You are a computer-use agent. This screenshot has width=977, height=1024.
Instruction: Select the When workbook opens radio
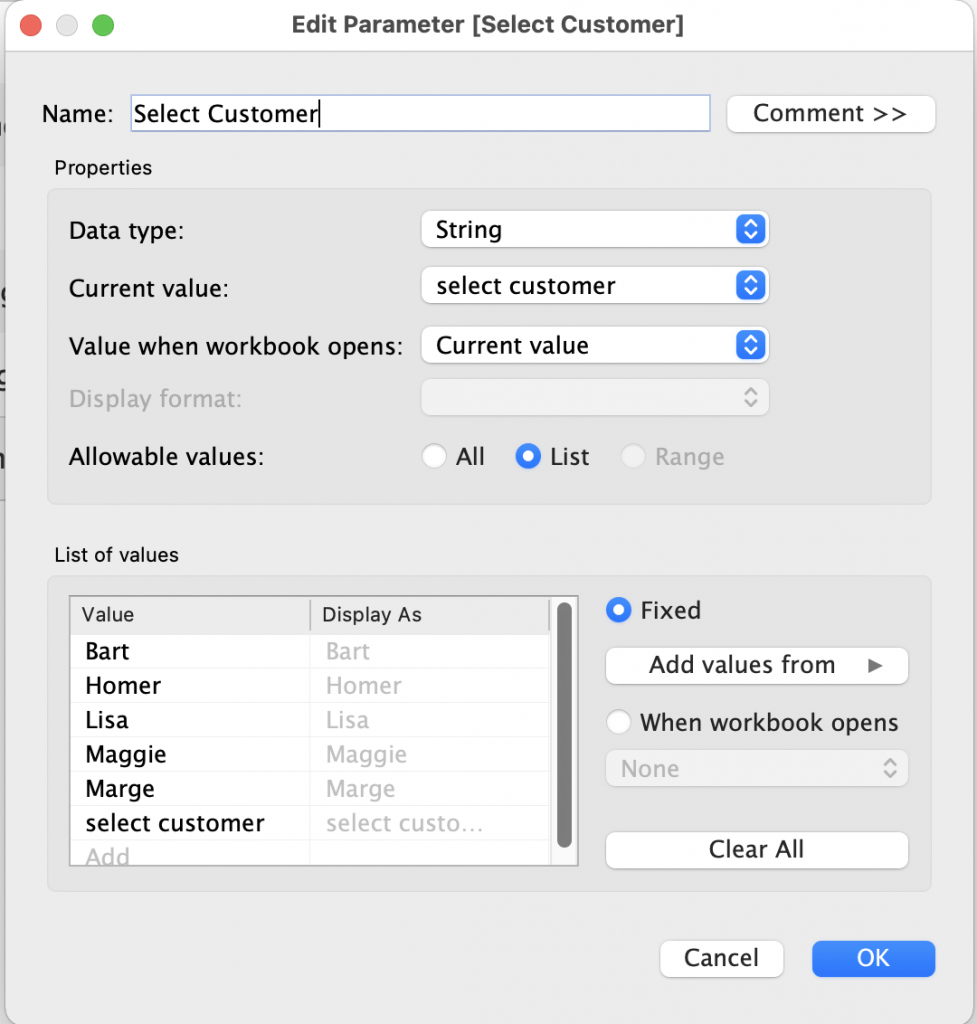(x=619, y=722)
